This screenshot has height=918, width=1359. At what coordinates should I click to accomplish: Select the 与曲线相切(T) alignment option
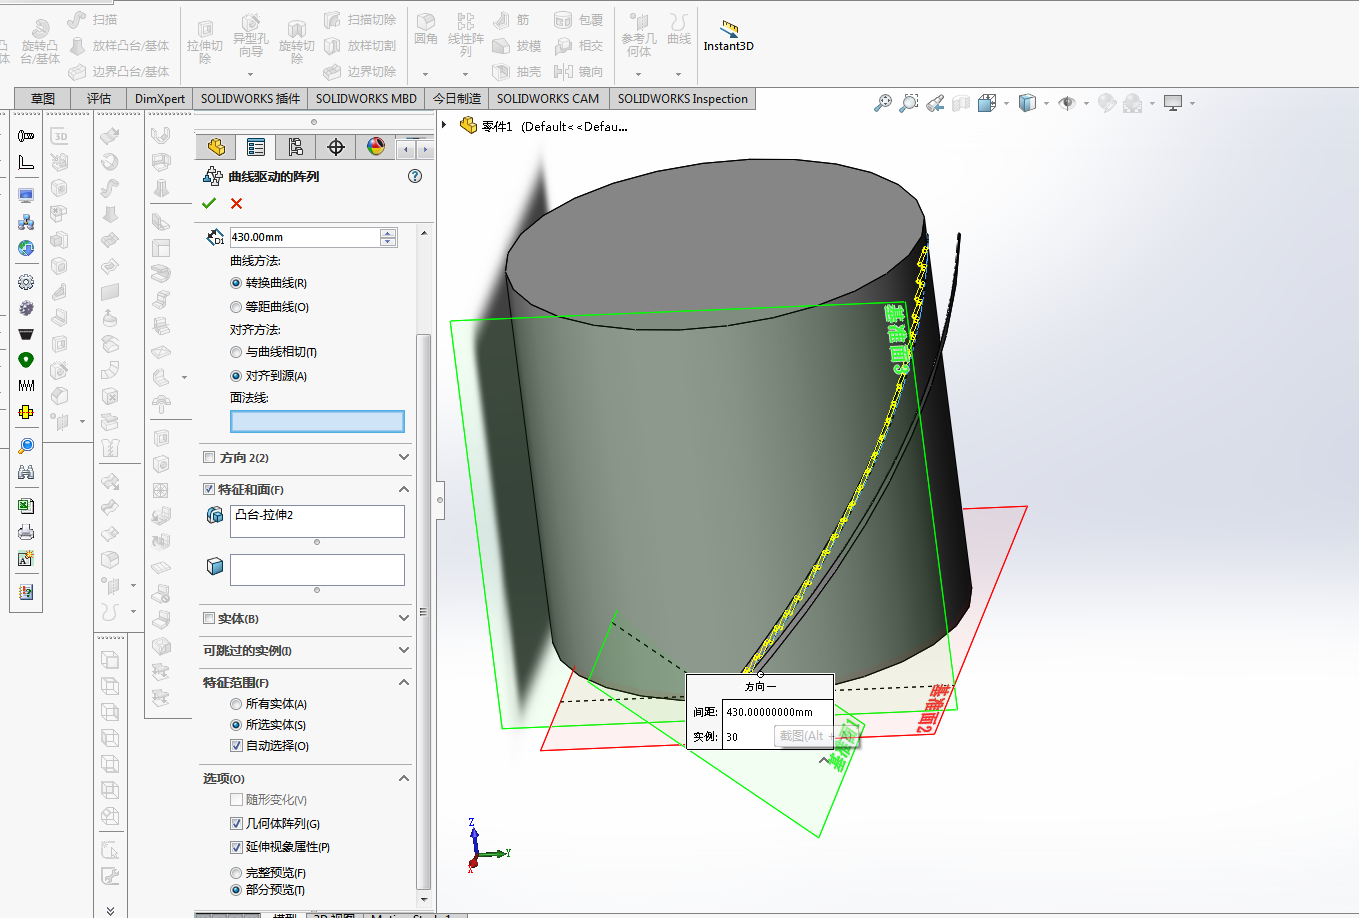click(236, 352)
